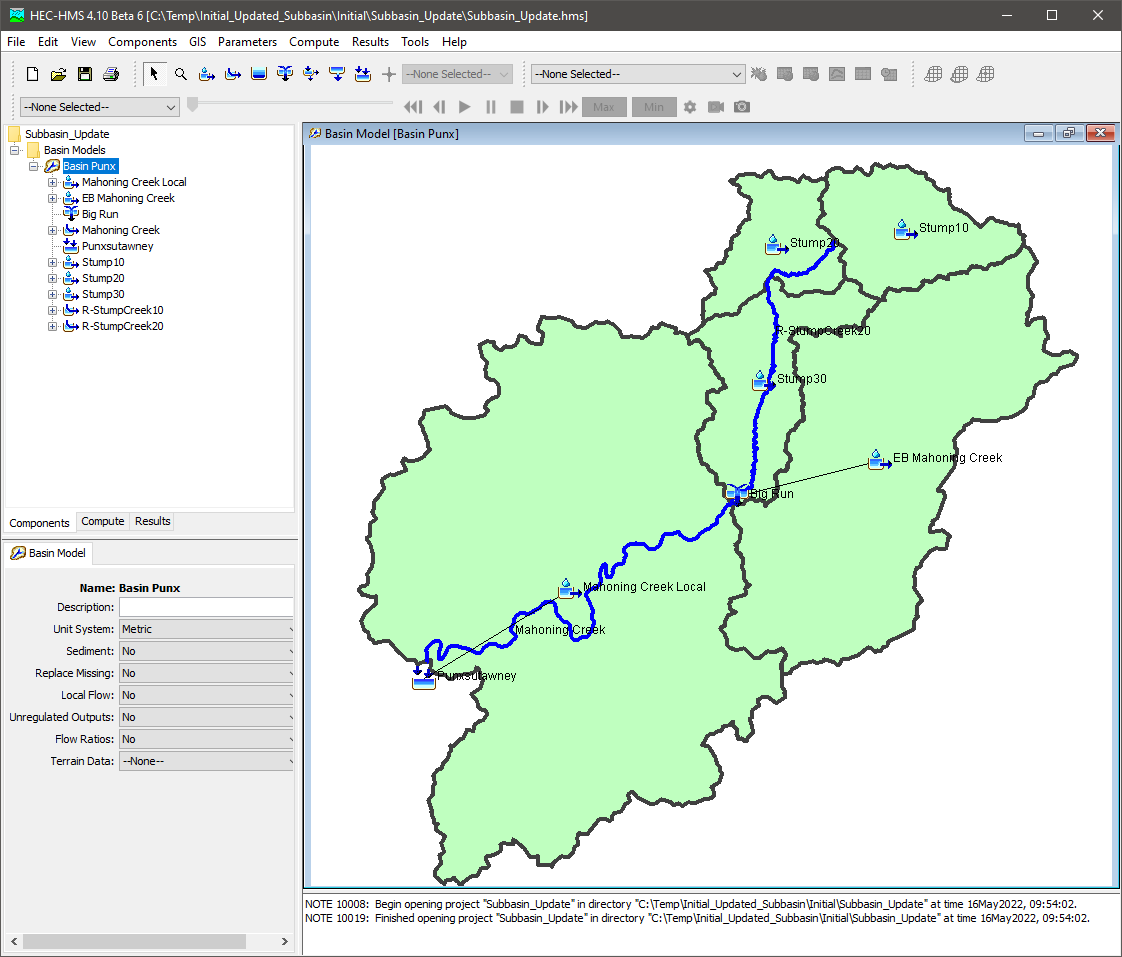The height and width of the screenshot is (957, 1122).
Task: Open the compute selection None Selected dropdown
Action: 638,74
